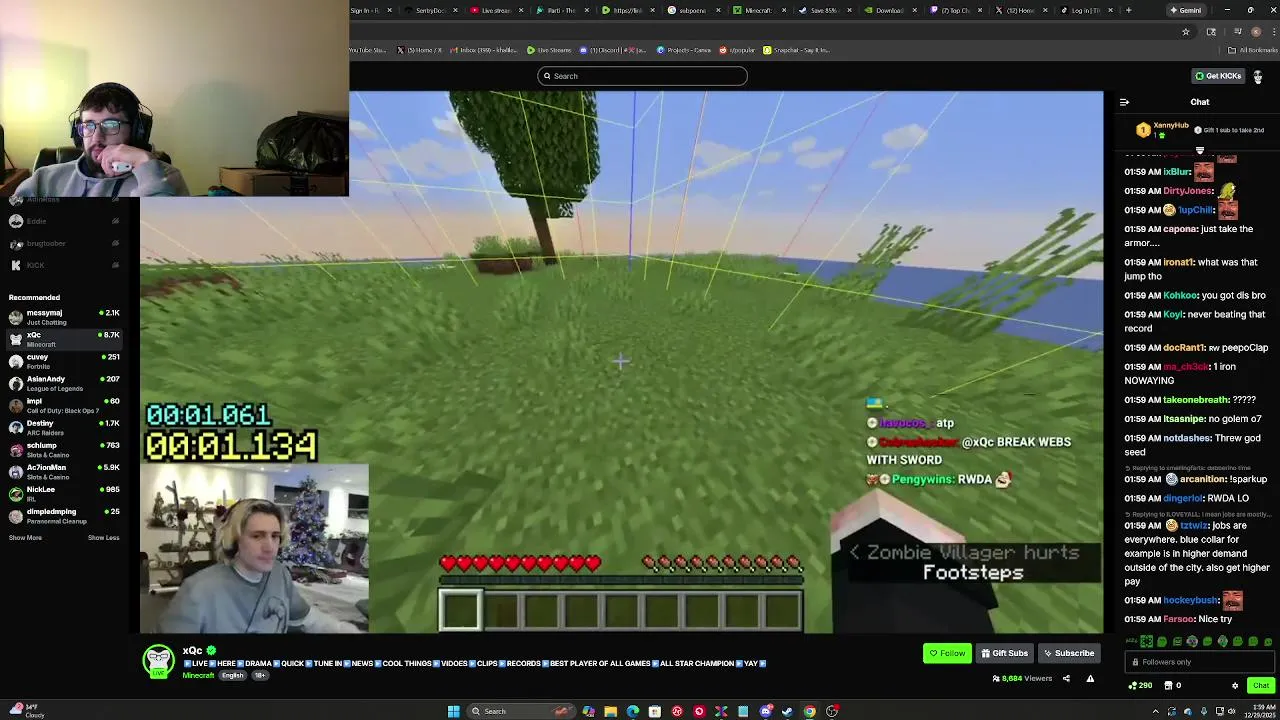The width and height of the screenshot is (1280, 720).
Task: Expand the pinned gifters chevron in chat
Action: point(1200,151)
